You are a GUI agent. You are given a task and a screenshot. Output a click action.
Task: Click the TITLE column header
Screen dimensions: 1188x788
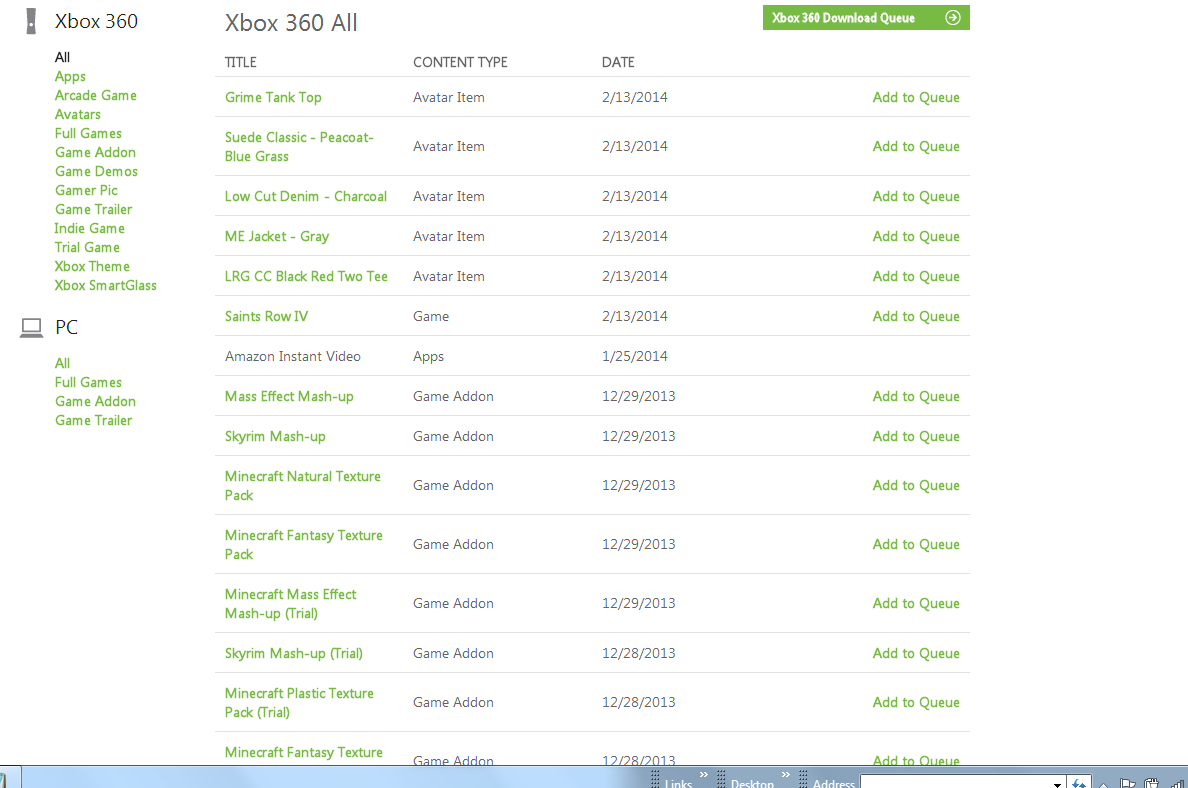click(240, 63)
